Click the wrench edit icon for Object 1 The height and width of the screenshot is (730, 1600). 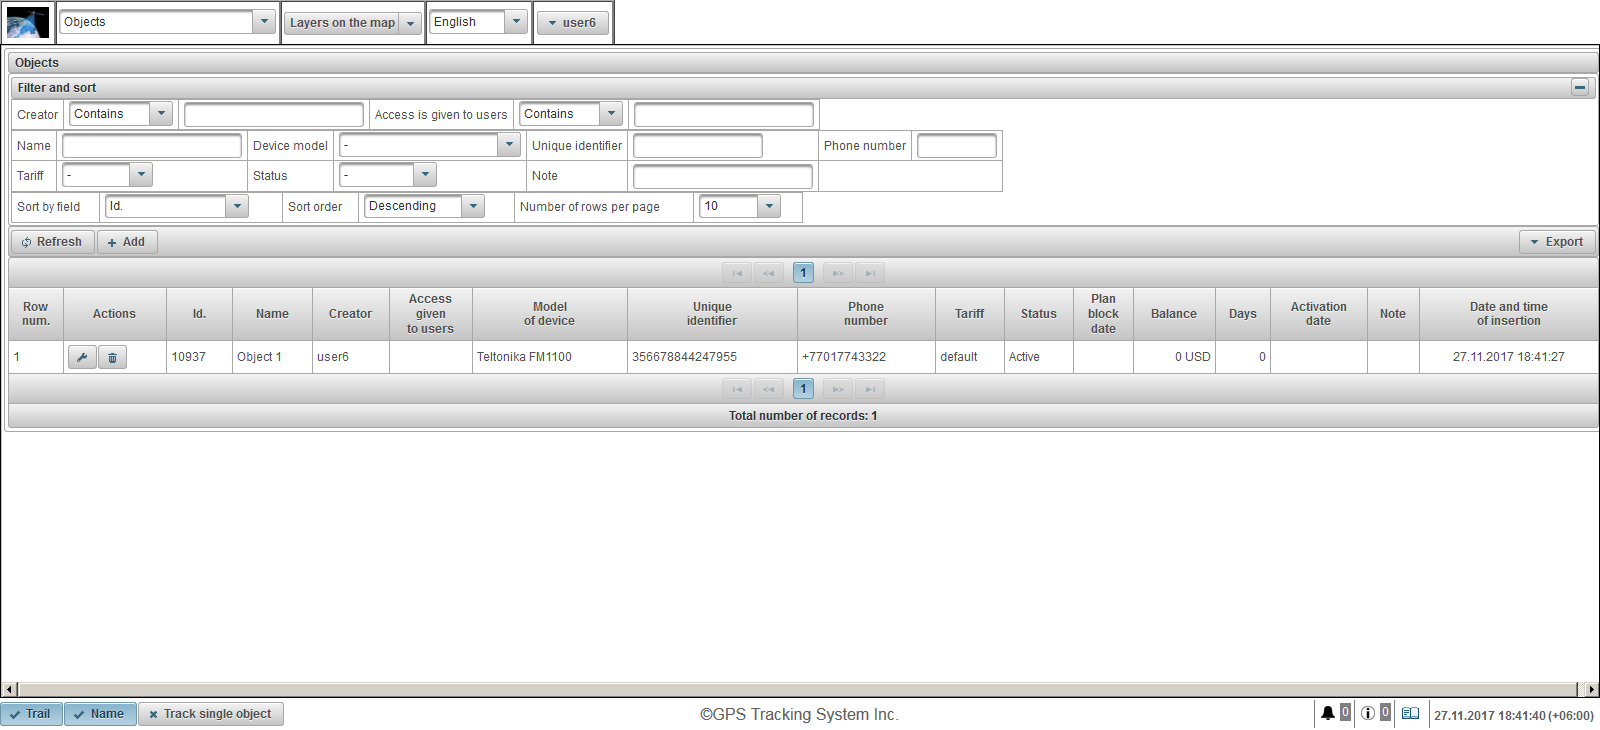(82, 357)
